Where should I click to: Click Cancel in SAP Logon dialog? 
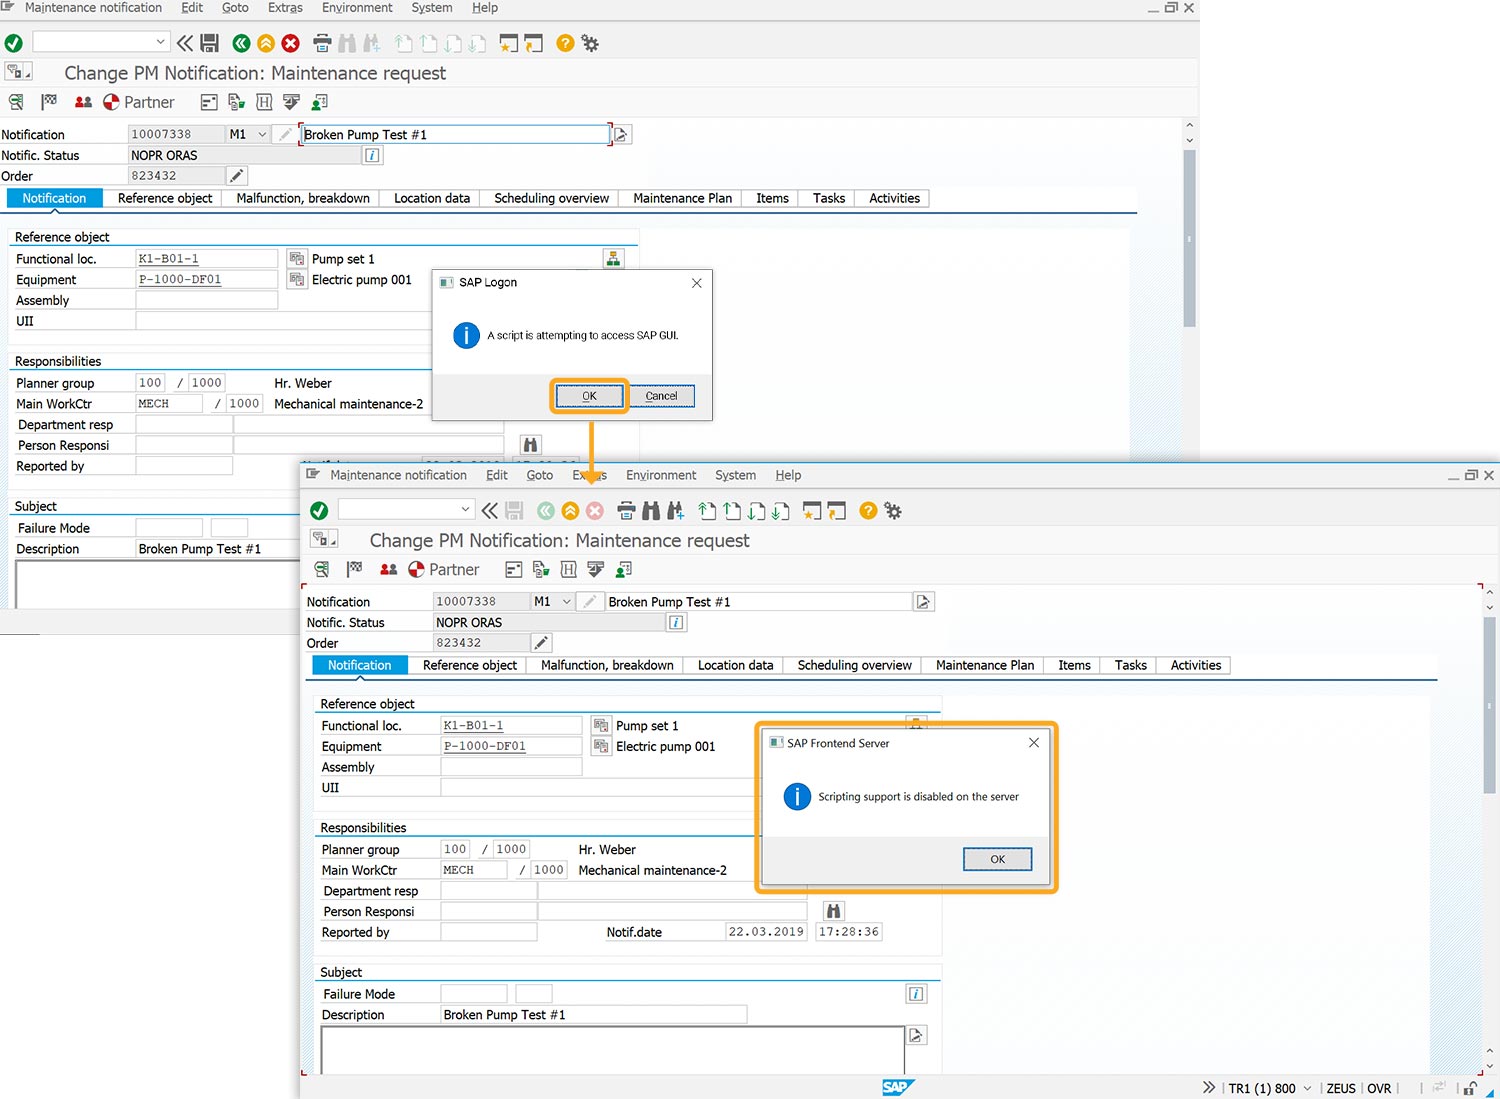661,396
